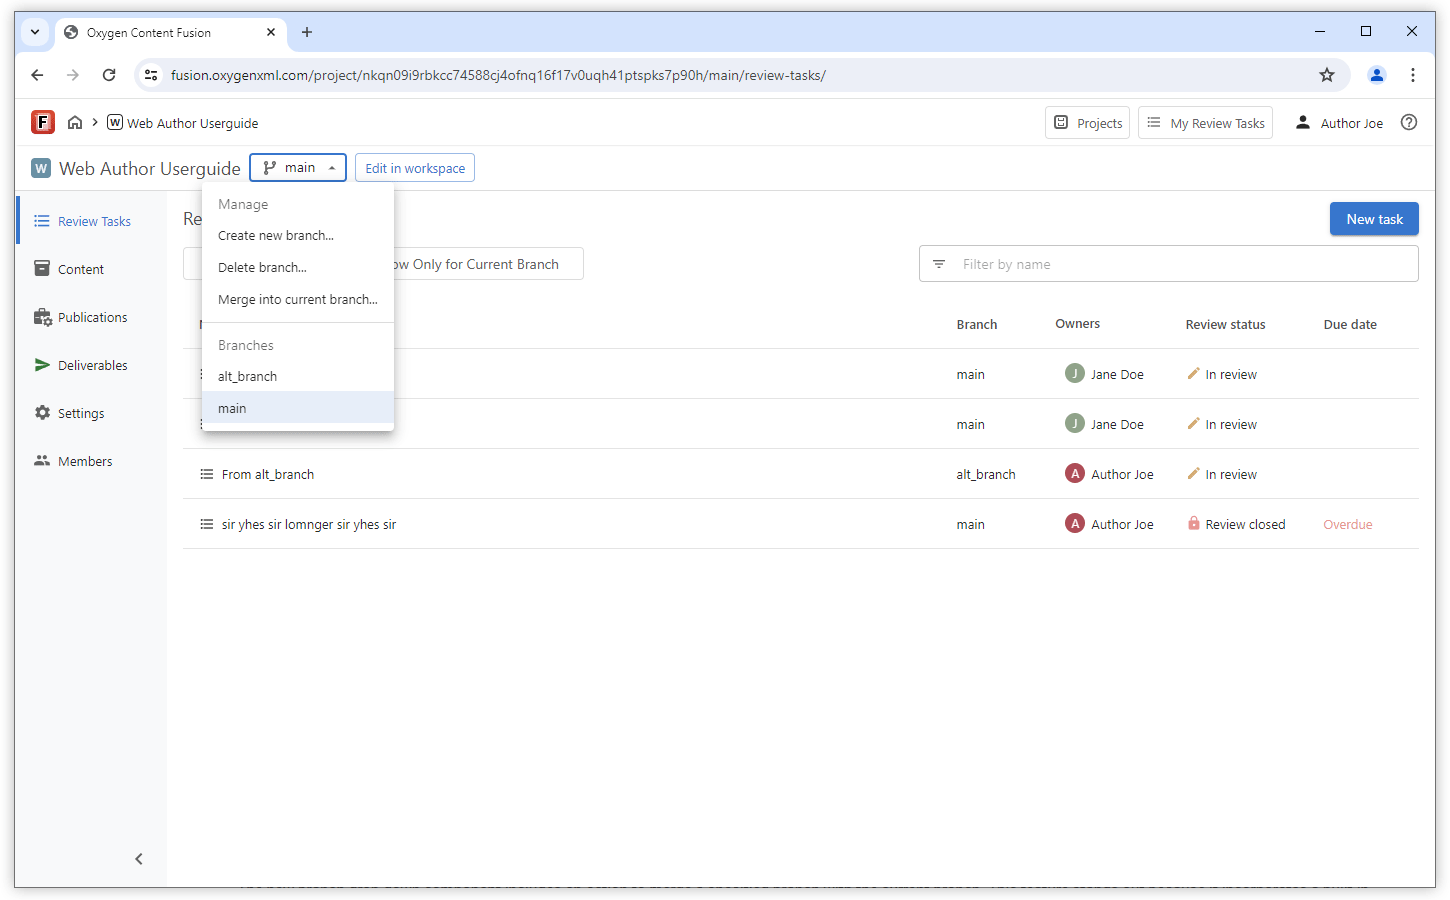Choose Merge into current branch...
The height and width of the screenshot is (900, 1450).
(x=298, y=300)
